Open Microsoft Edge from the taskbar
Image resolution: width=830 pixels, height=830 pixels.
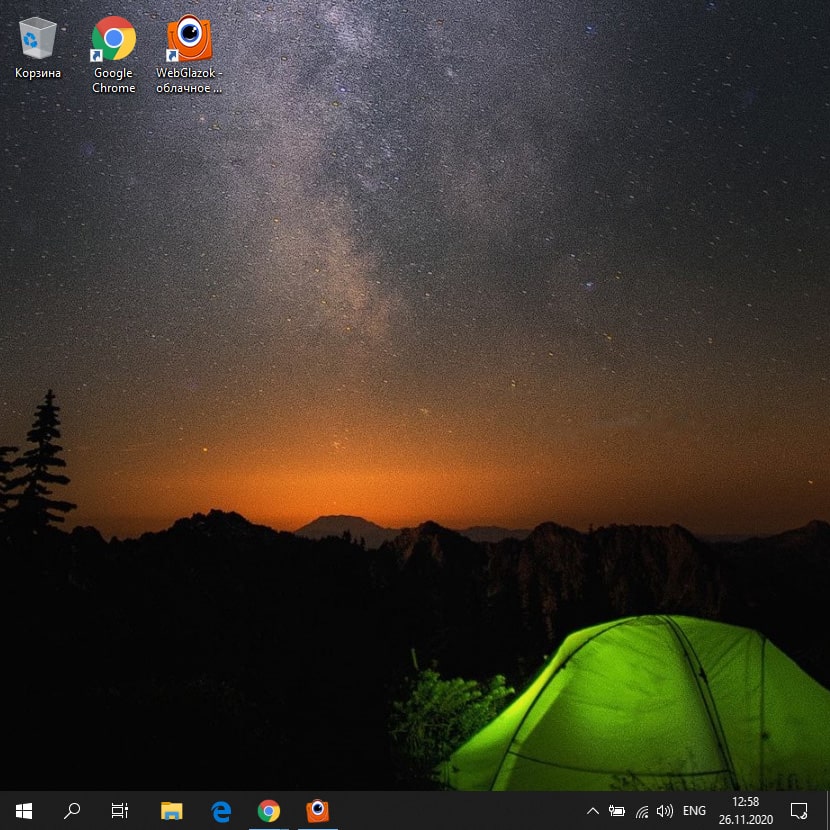(x=221, y=810)
